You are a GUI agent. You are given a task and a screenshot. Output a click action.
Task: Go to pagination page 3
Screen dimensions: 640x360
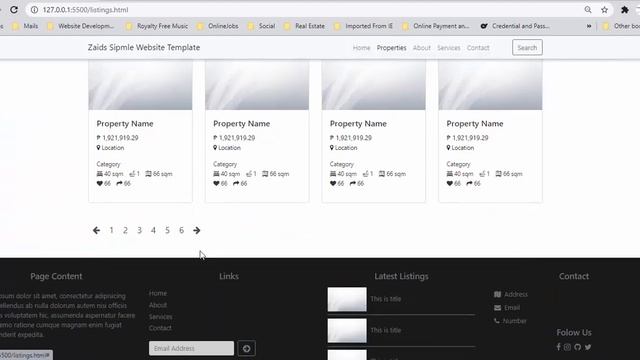[x=140, y=230]
